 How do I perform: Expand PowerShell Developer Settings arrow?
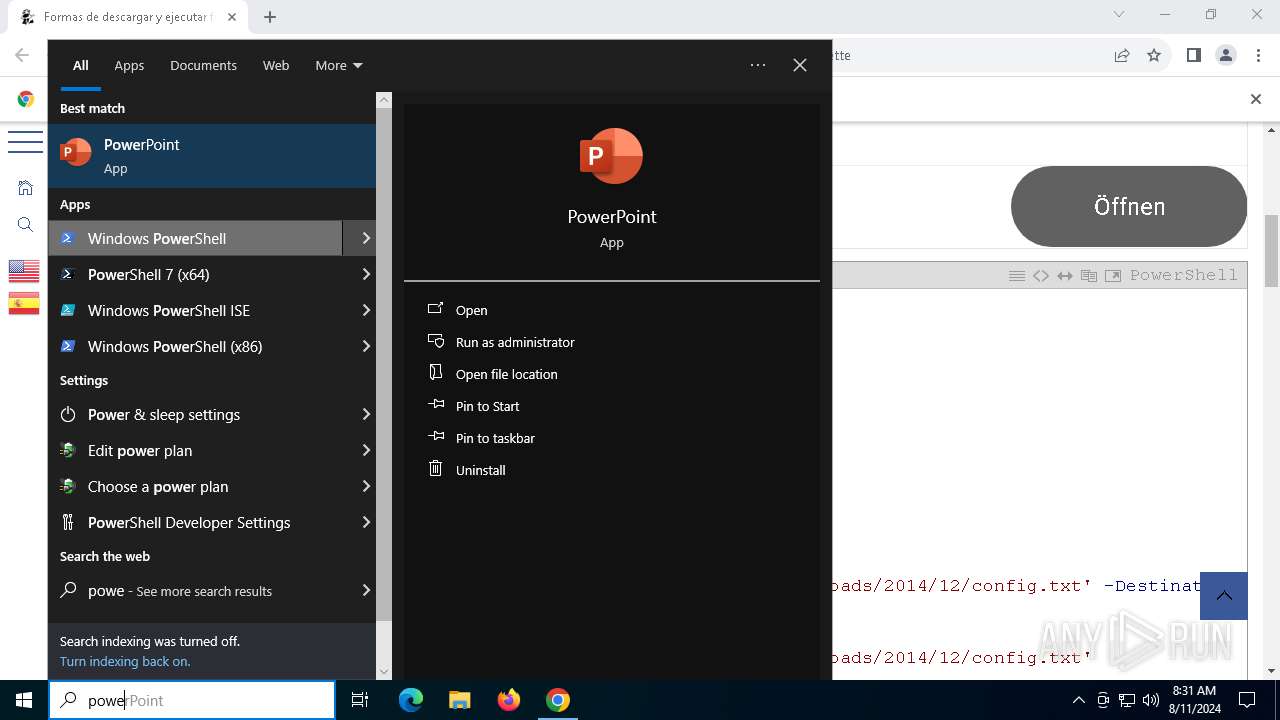click(366, 522)
